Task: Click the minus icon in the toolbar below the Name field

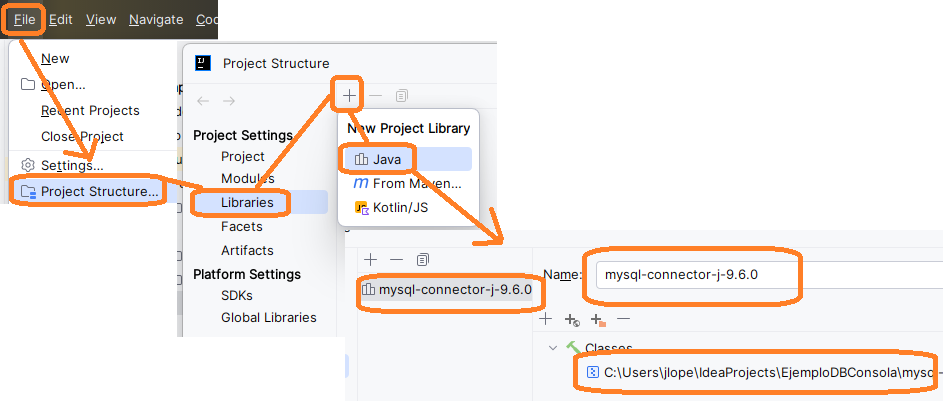Action: pyautogui.click(x=624, y=319)
